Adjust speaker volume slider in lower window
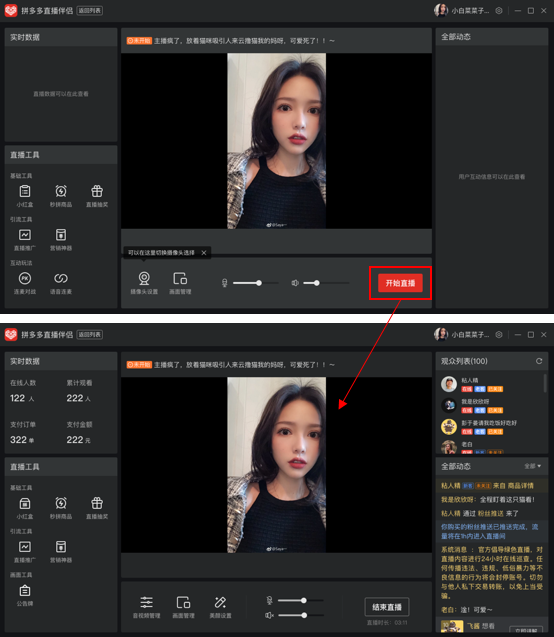554x637 pixels. click(x=301, y=615)
